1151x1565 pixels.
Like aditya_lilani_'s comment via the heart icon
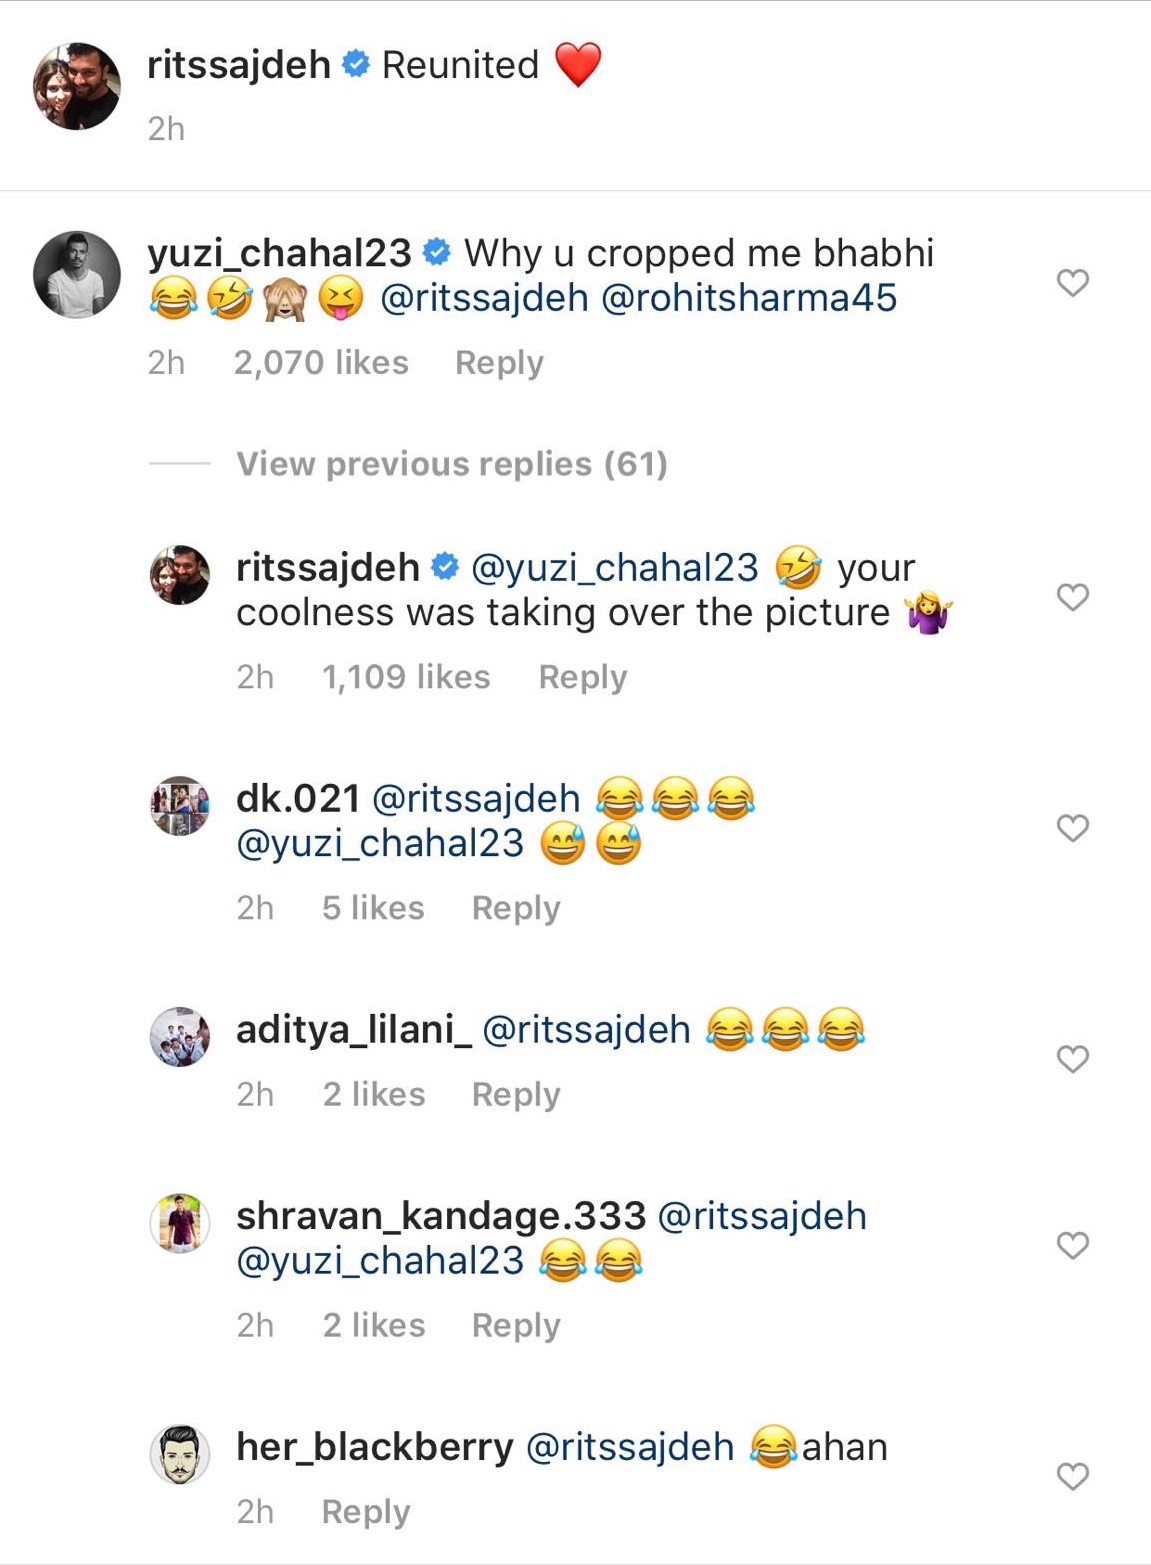point(1072,1058)
